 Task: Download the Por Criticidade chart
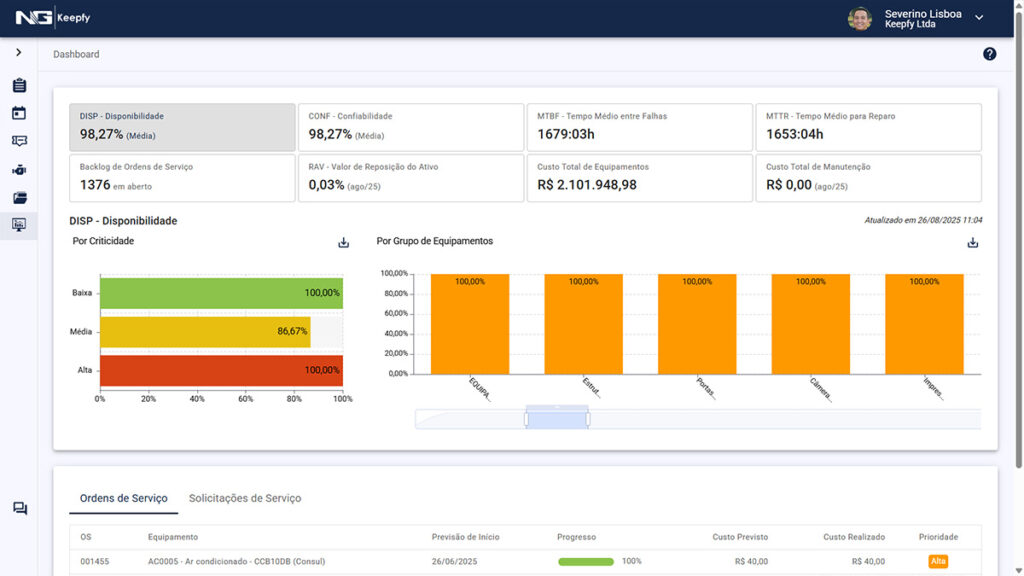[x=343, y=242]
